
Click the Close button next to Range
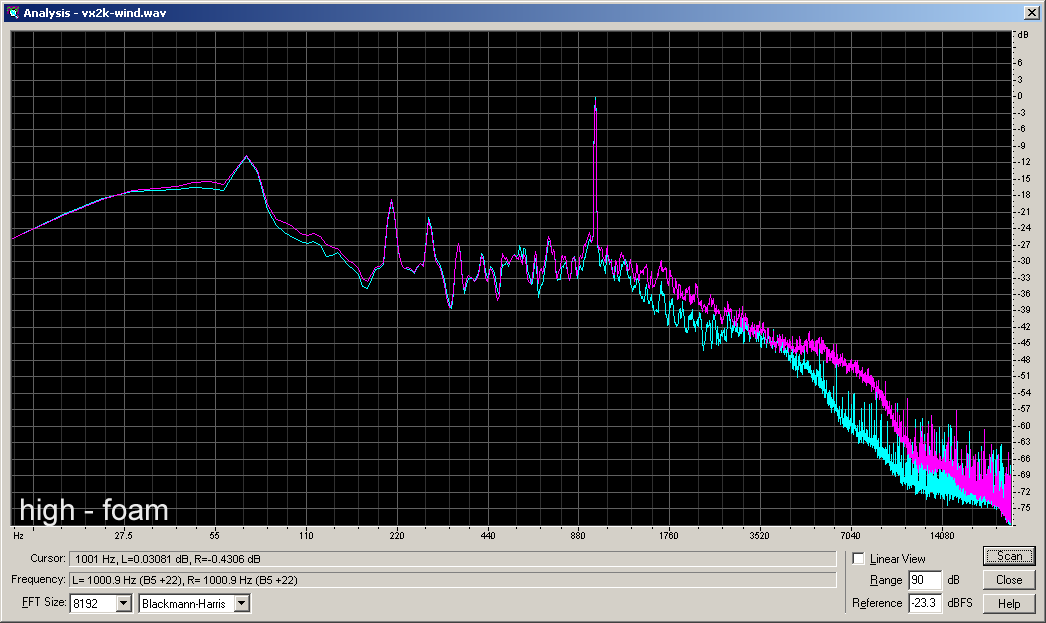[x=1009, y=580]
